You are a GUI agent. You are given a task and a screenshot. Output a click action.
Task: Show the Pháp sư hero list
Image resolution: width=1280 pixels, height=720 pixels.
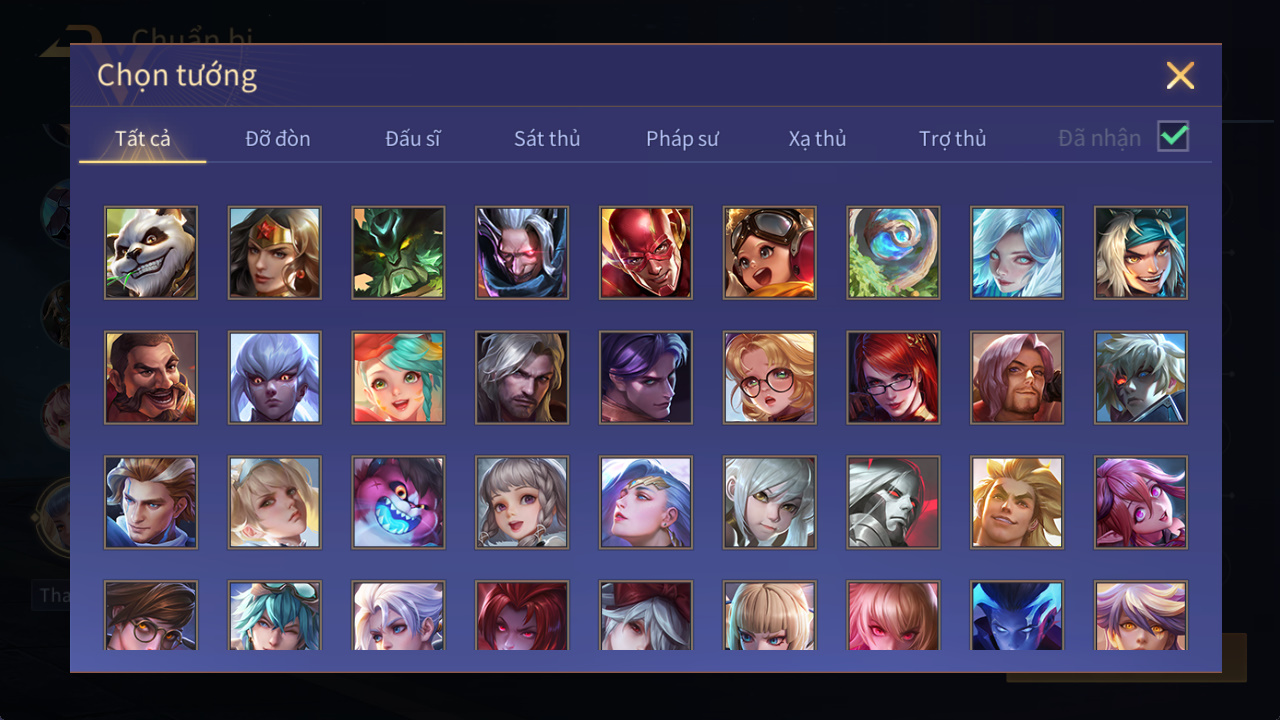point(682,139)
